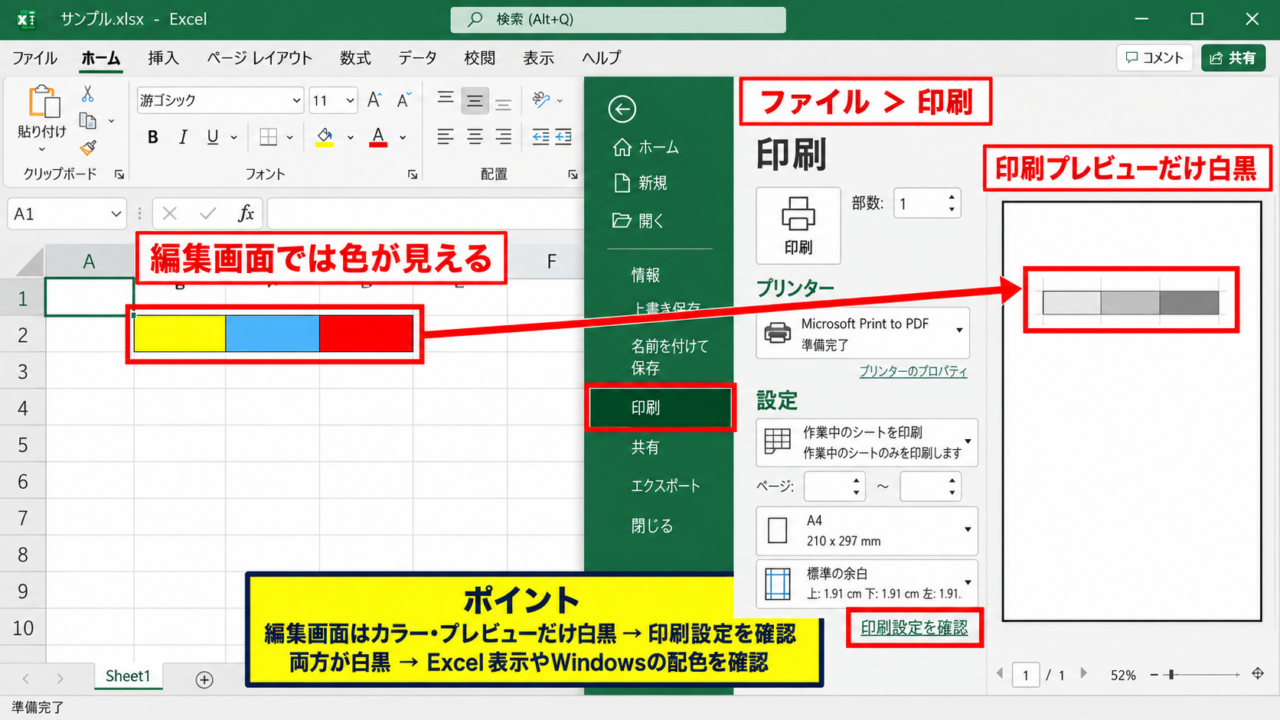The width and height of the screenshot is (1280, 720).
Task: Click the Paste clipboard icon
Action: [x=43, y=102]
